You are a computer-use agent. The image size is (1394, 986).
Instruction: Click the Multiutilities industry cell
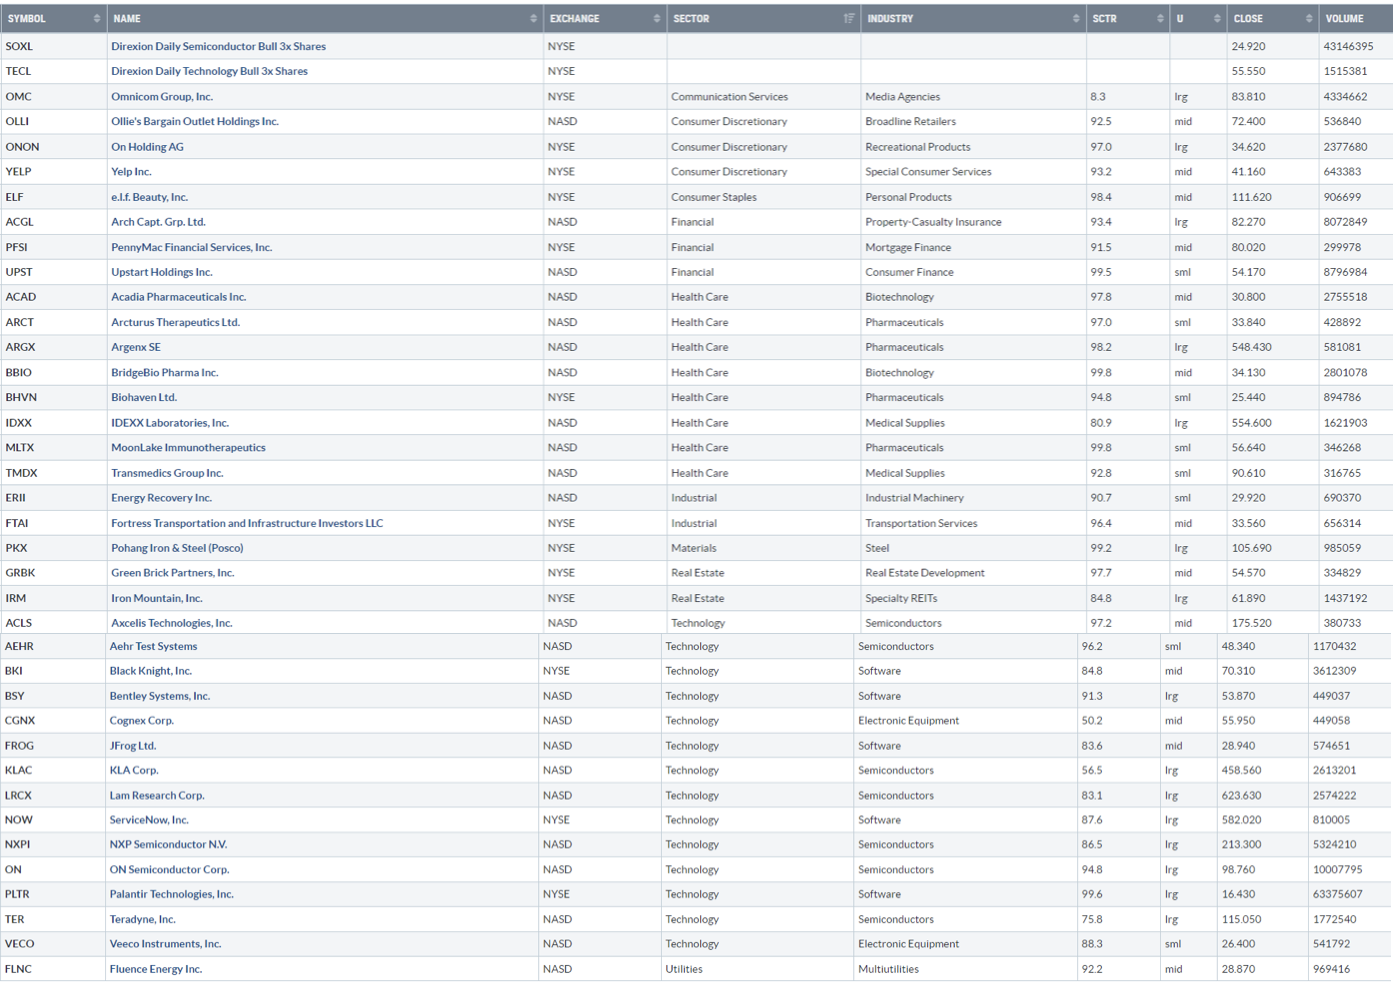pyautogui.click(x=888, y=969)
